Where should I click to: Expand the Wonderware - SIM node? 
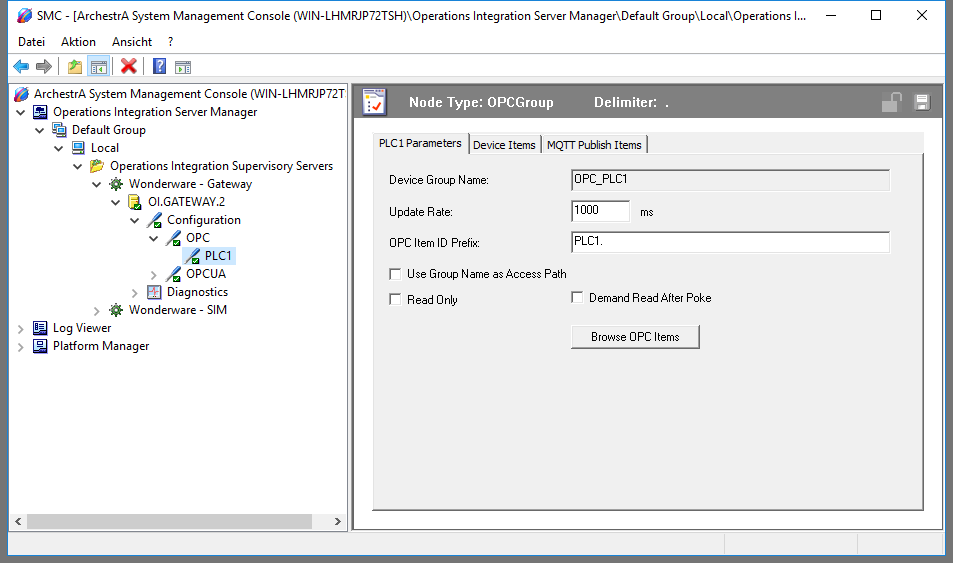pos(97,310)
